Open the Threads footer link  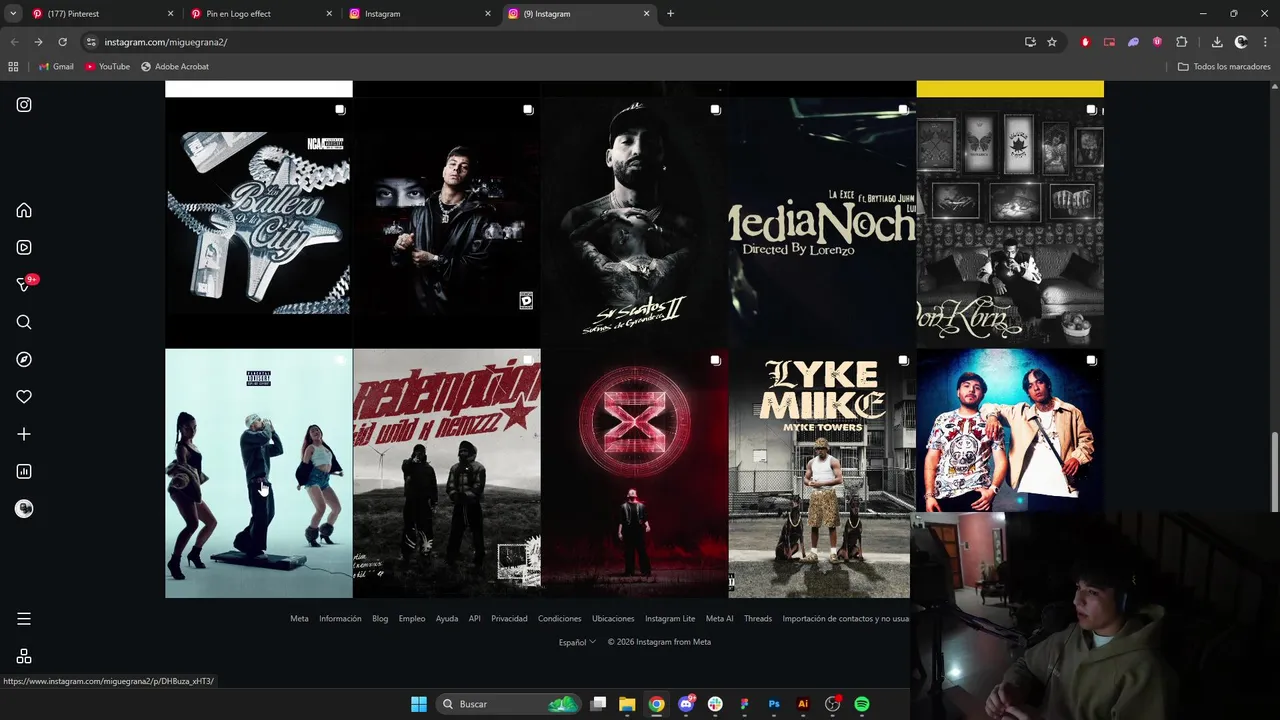click(x=758, y=619)
